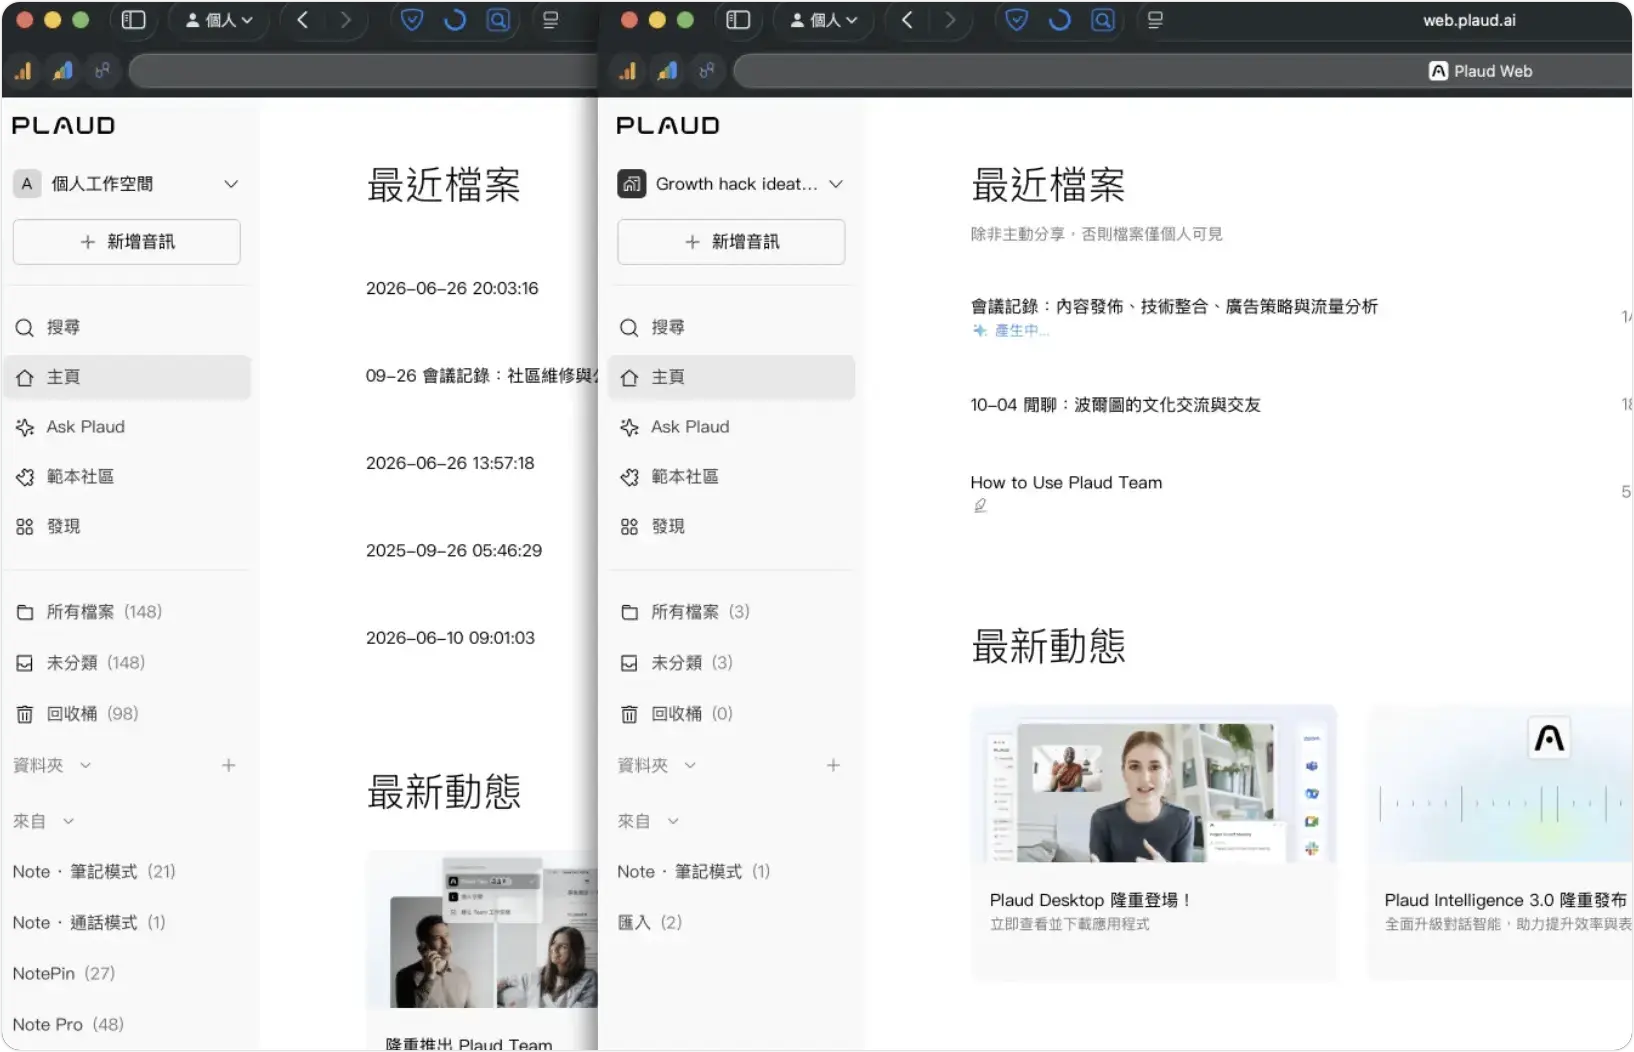1634x1052 pixels.
Task: Toggle sidebar in right Safari window
Action: click(x=738, y=20)
